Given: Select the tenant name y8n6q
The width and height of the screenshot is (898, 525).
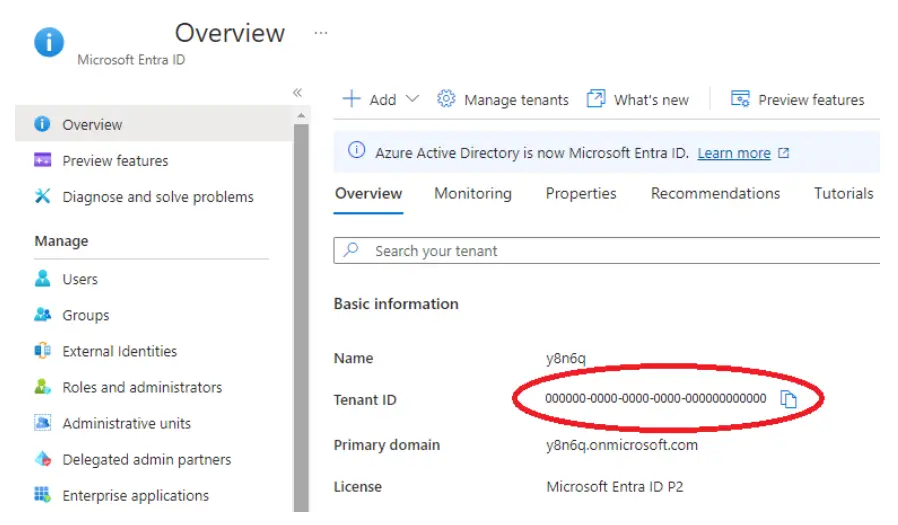Looking at the screenshot, I should tap(566, 358).
